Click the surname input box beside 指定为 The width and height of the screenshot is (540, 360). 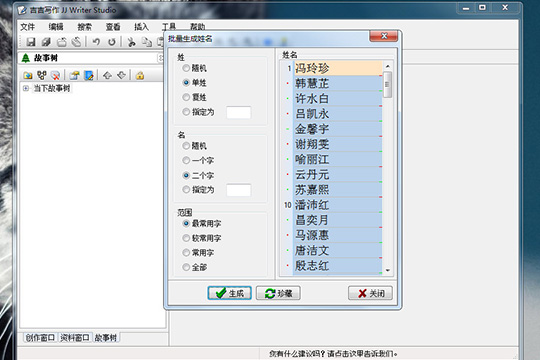[239, 112]
